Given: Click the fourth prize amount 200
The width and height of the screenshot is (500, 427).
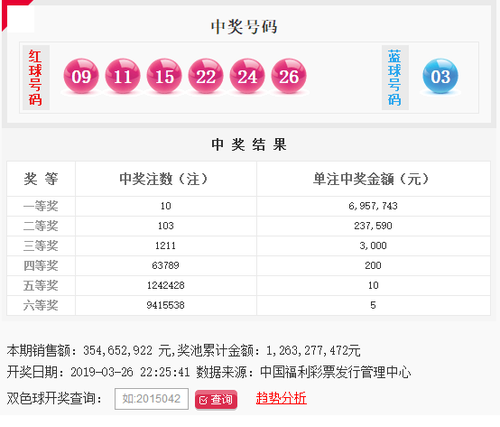Looking at the screenshot, I should 373,266.
